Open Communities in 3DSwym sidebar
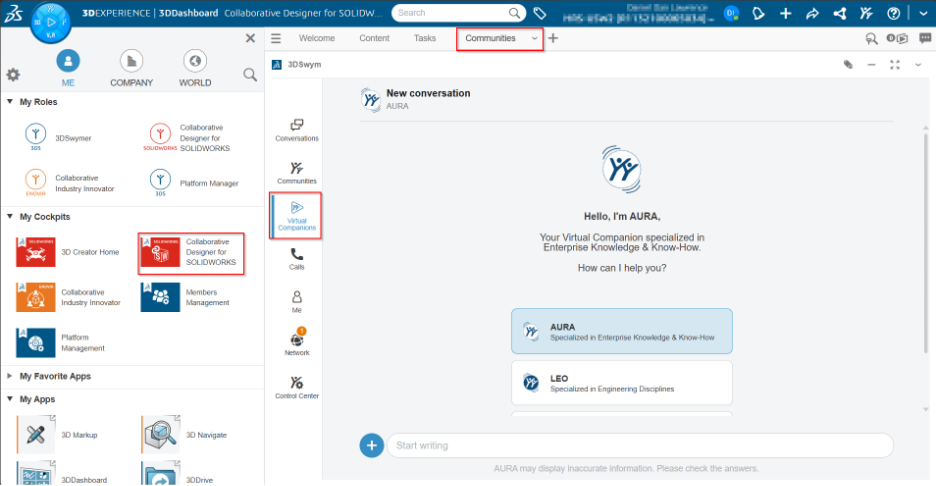936x486 pixels. pyautogui.click(x=297, y=173)
